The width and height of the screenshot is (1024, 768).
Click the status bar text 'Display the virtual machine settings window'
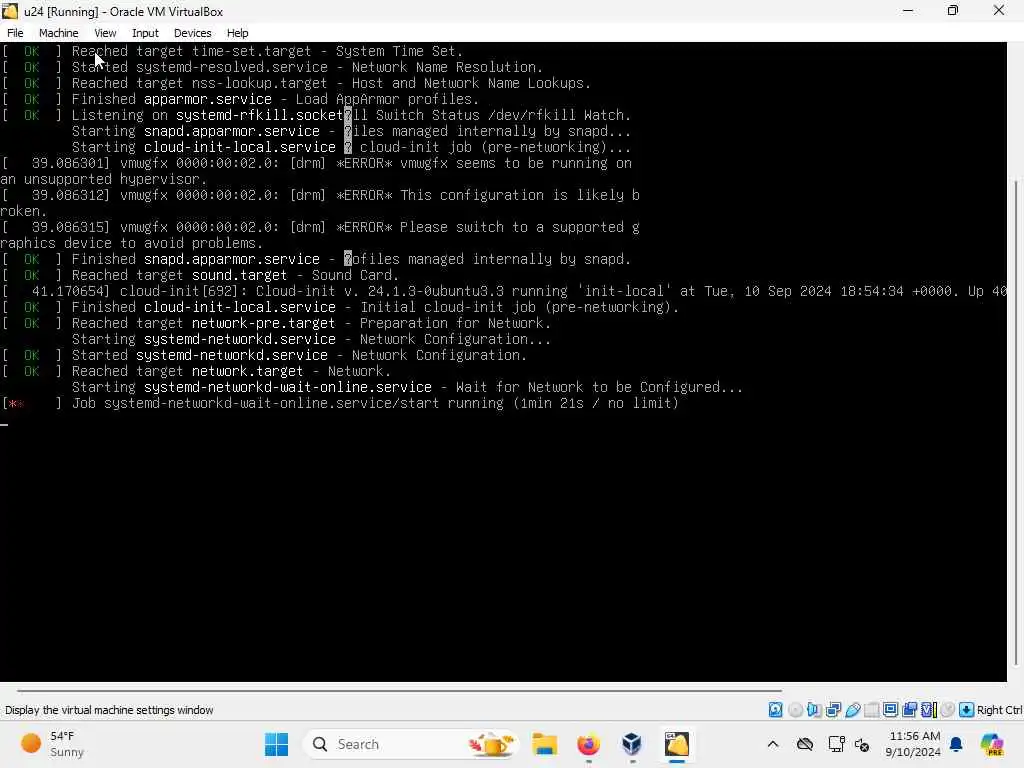click(109, 710)
